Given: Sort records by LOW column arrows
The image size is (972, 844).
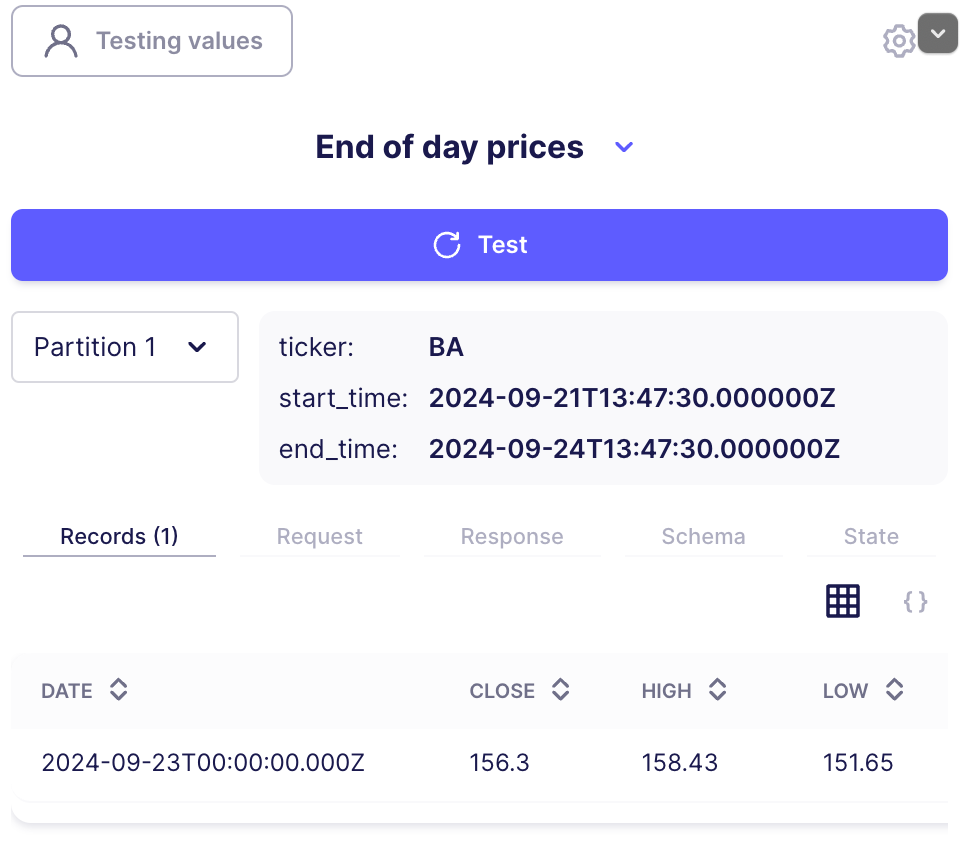Looking at the screenshot, I should [x=894, y=690].
